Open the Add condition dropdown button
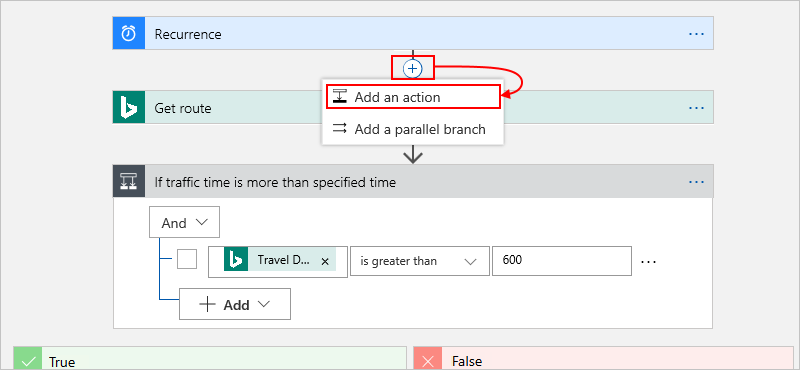This screenshot has height=370, width=800. [235, 304]
